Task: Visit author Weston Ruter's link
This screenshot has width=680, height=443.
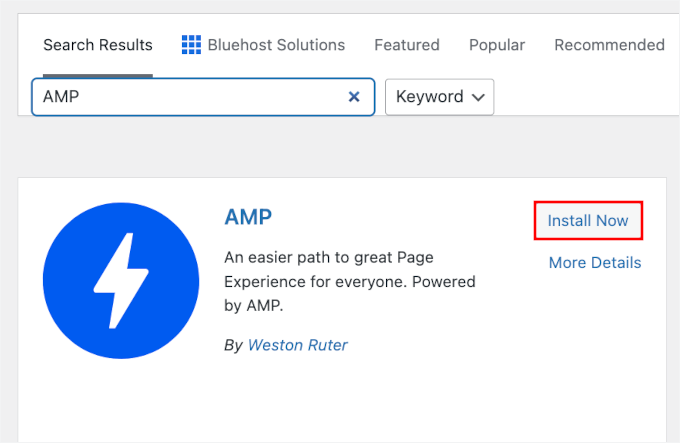Action: [298, 345]
